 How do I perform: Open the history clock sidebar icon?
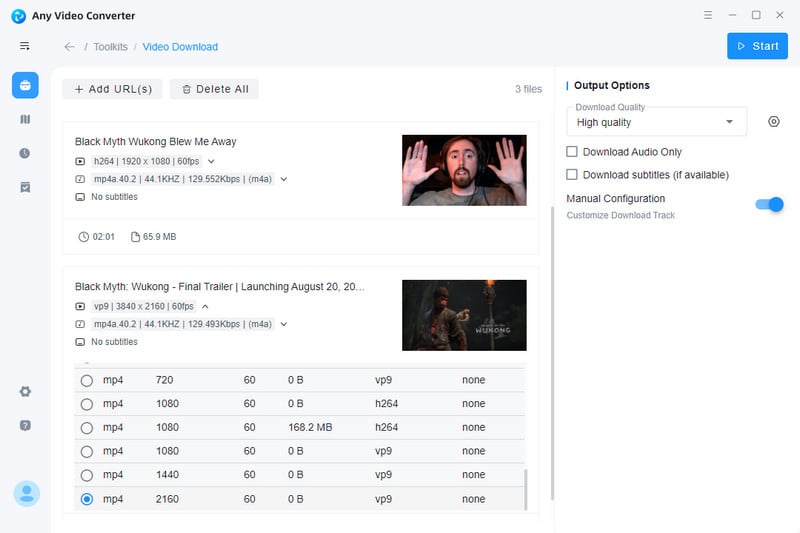25,153
